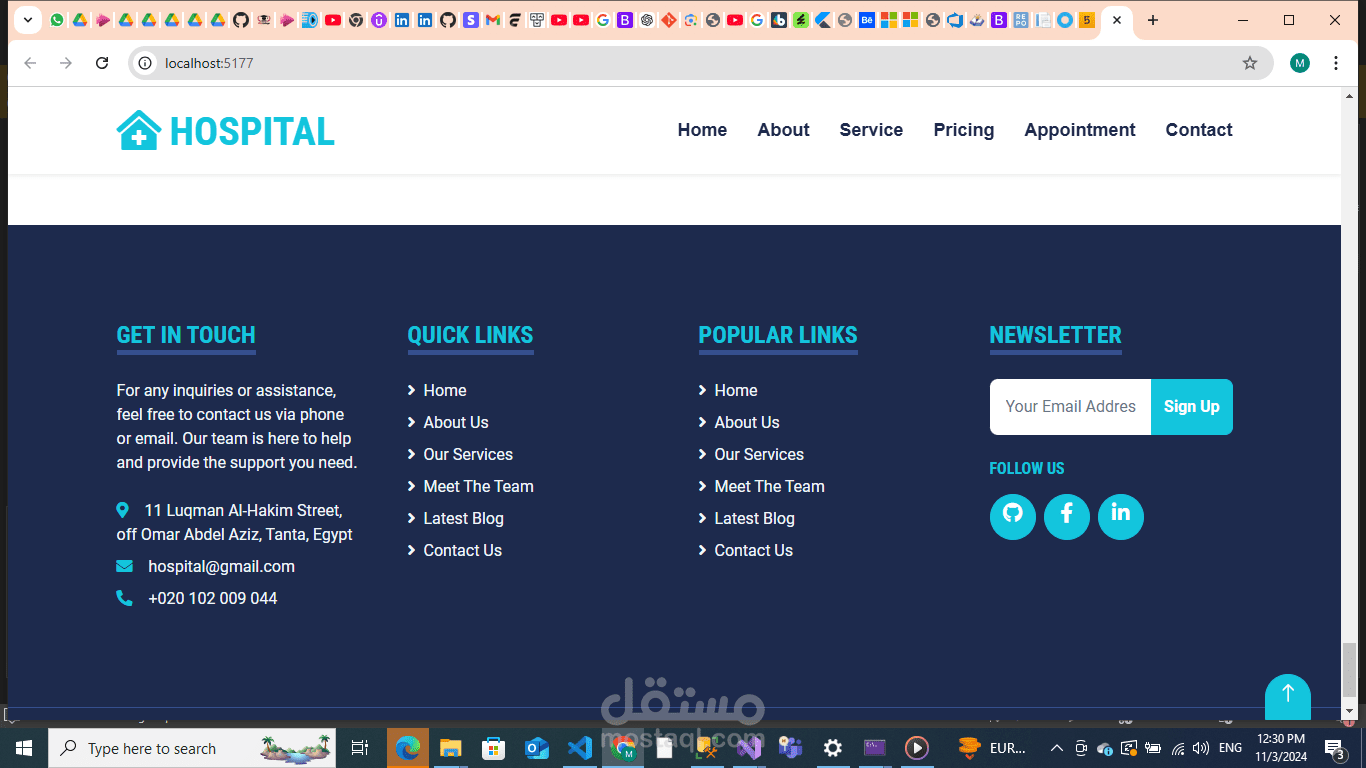Click the volume icon in the system tray
Viewport: 1366px width, 768px height.
1201,748
